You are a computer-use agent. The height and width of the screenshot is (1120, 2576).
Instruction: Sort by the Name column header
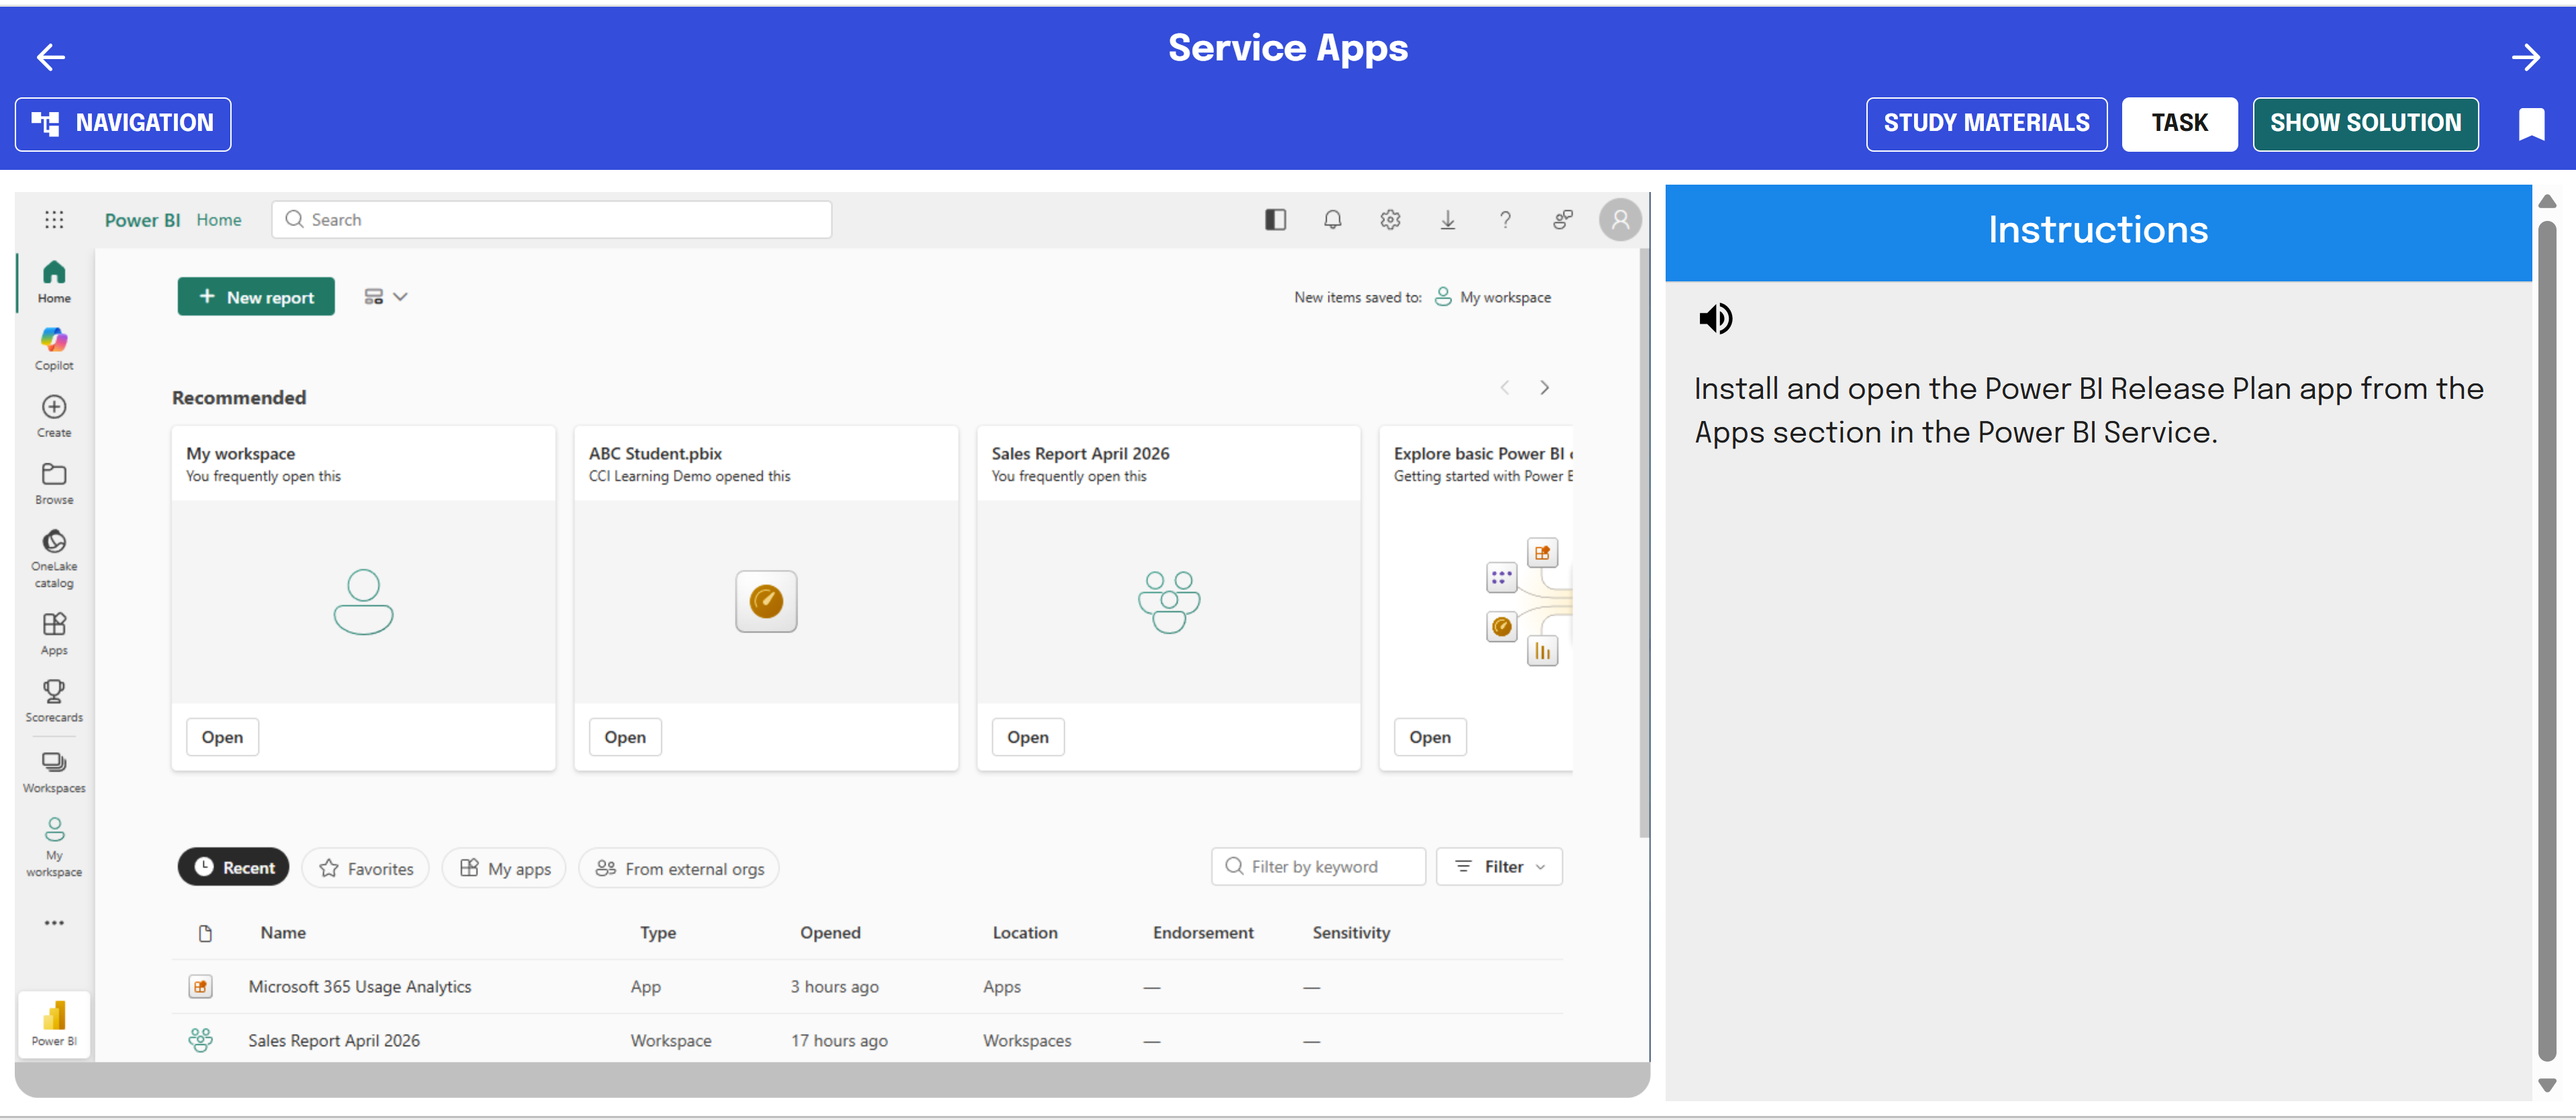pos(283,932)
